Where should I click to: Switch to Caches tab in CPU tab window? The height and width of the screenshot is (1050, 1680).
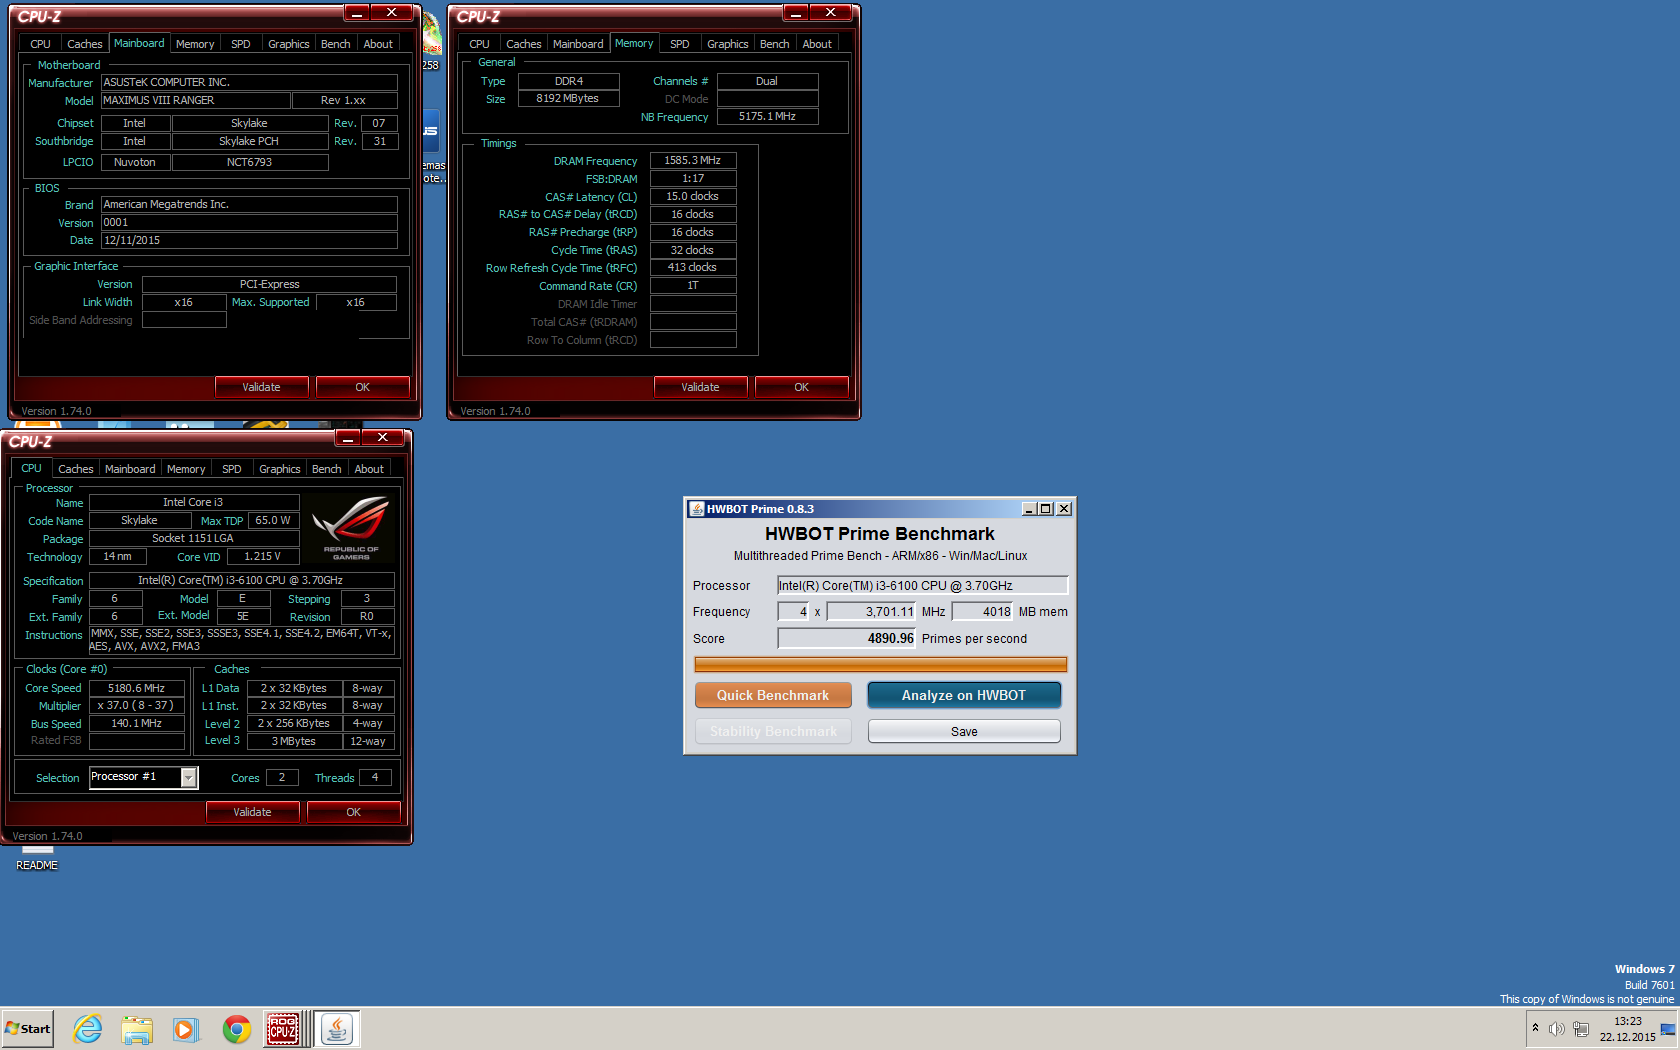click(76, 469)
